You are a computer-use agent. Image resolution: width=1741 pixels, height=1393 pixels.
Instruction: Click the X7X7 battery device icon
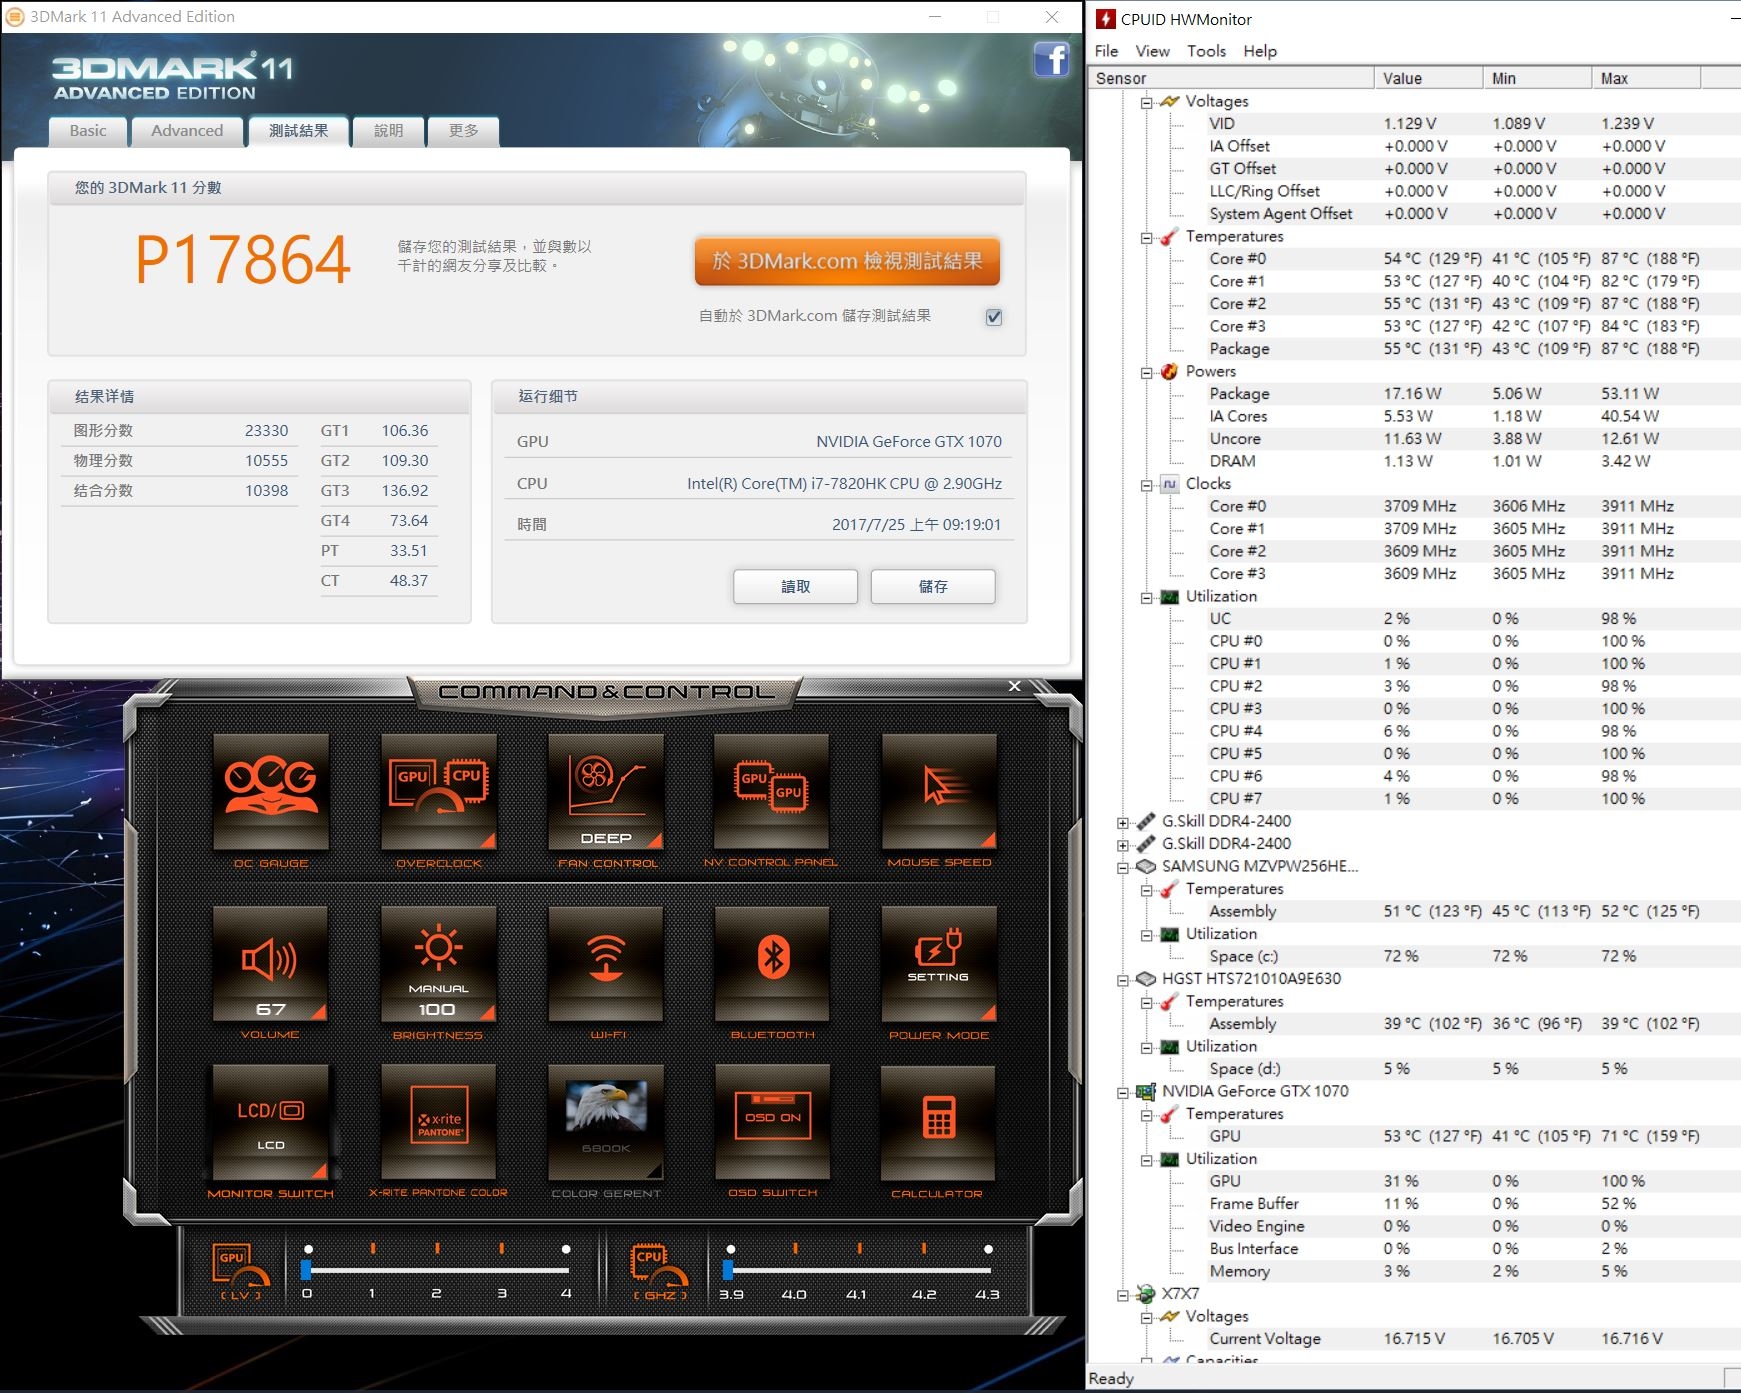point(1146,1294)
